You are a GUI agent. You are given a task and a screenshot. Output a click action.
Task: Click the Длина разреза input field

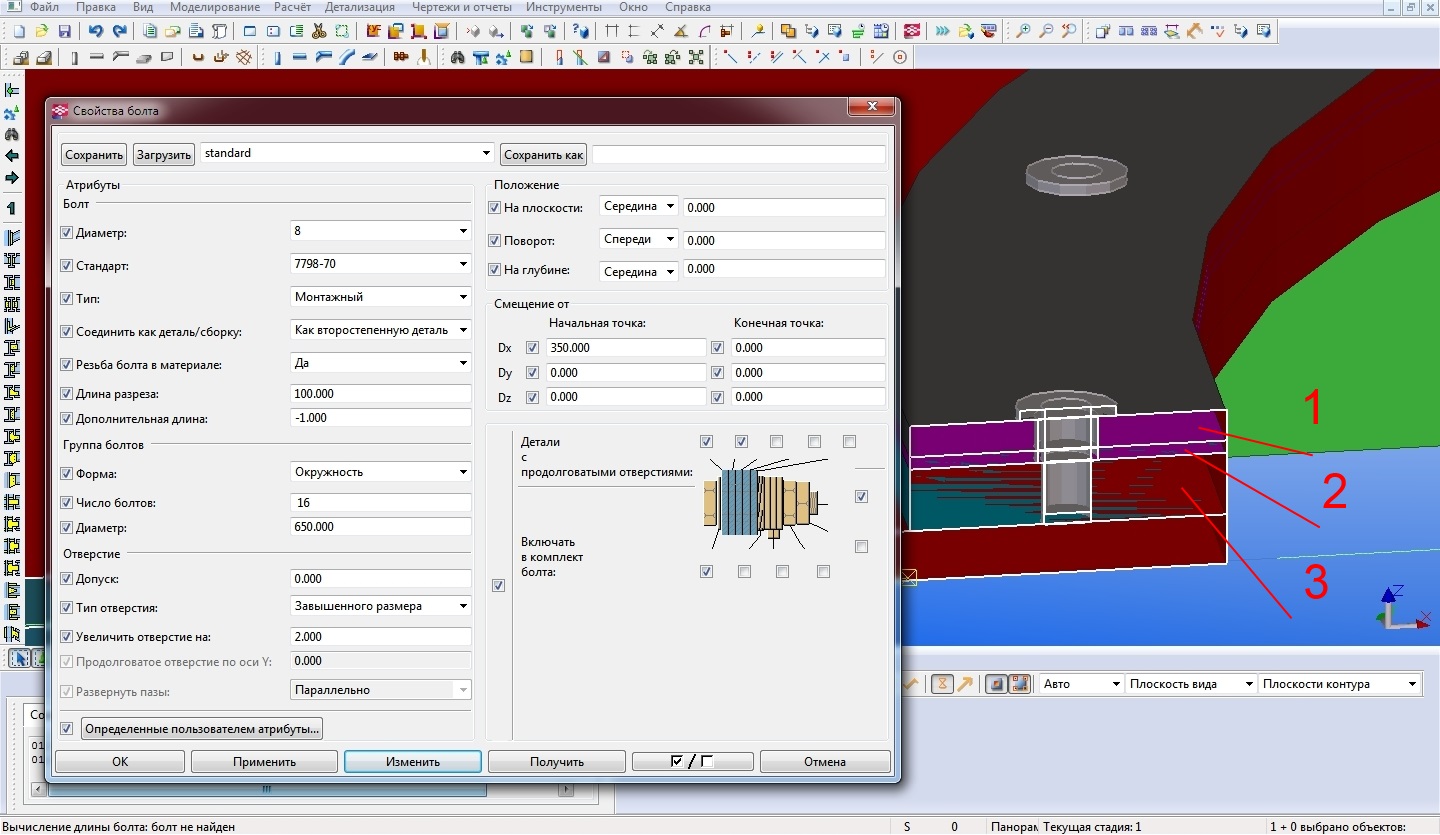tap(380, 394)
